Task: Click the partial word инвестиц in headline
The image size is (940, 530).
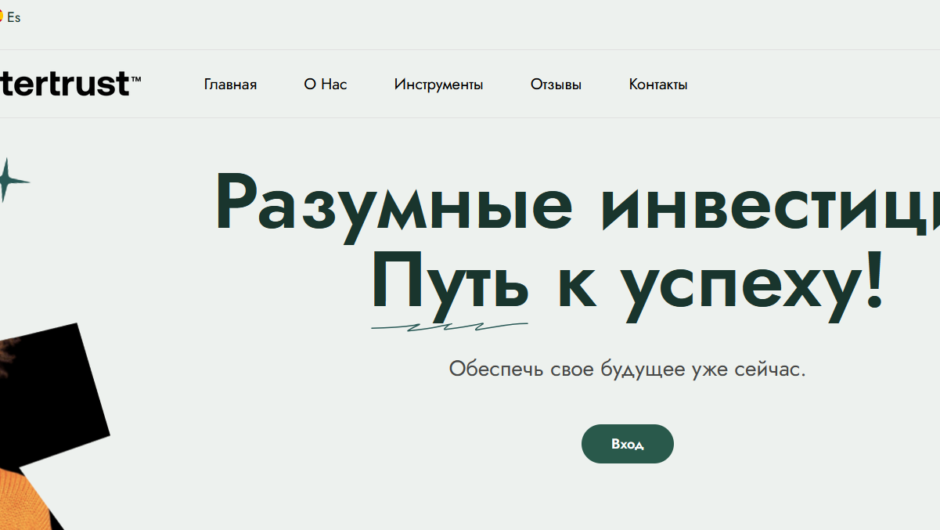Action: tap(770, 204)
